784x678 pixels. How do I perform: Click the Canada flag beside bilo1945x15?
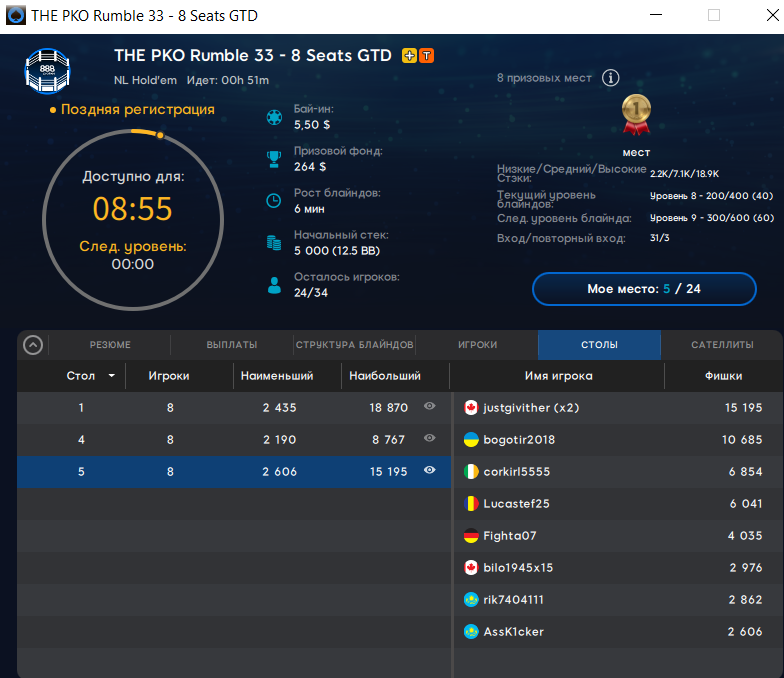tap(471, 568)
